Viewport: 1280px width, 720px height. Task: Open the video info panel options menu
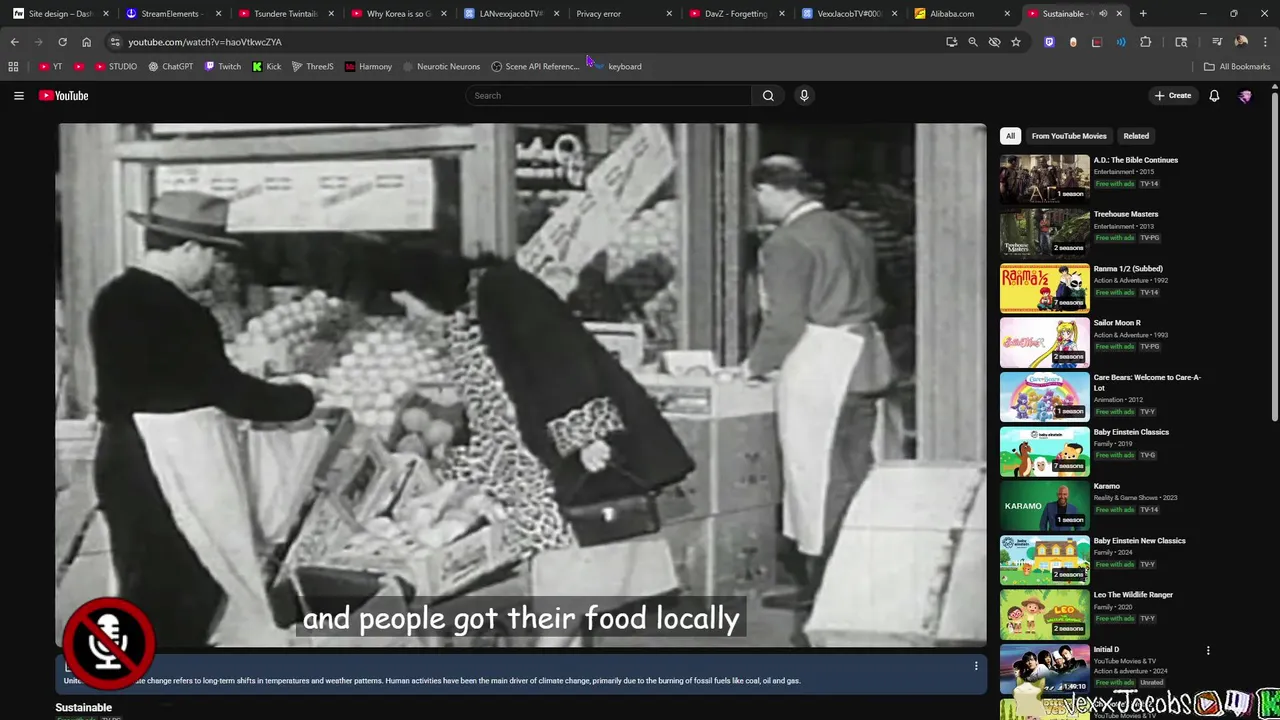pyautogui.click(x=976, y=666)
